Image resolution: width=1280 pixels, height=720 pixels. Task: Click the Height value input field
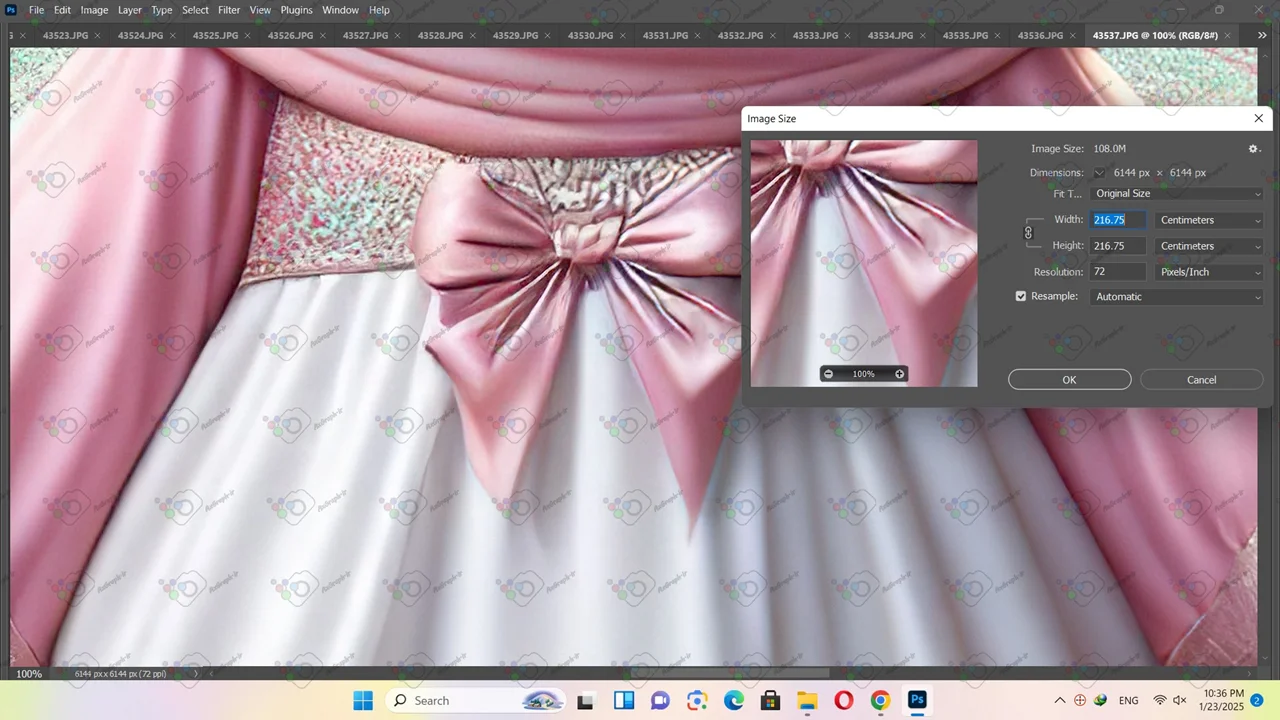(1118, 246)
